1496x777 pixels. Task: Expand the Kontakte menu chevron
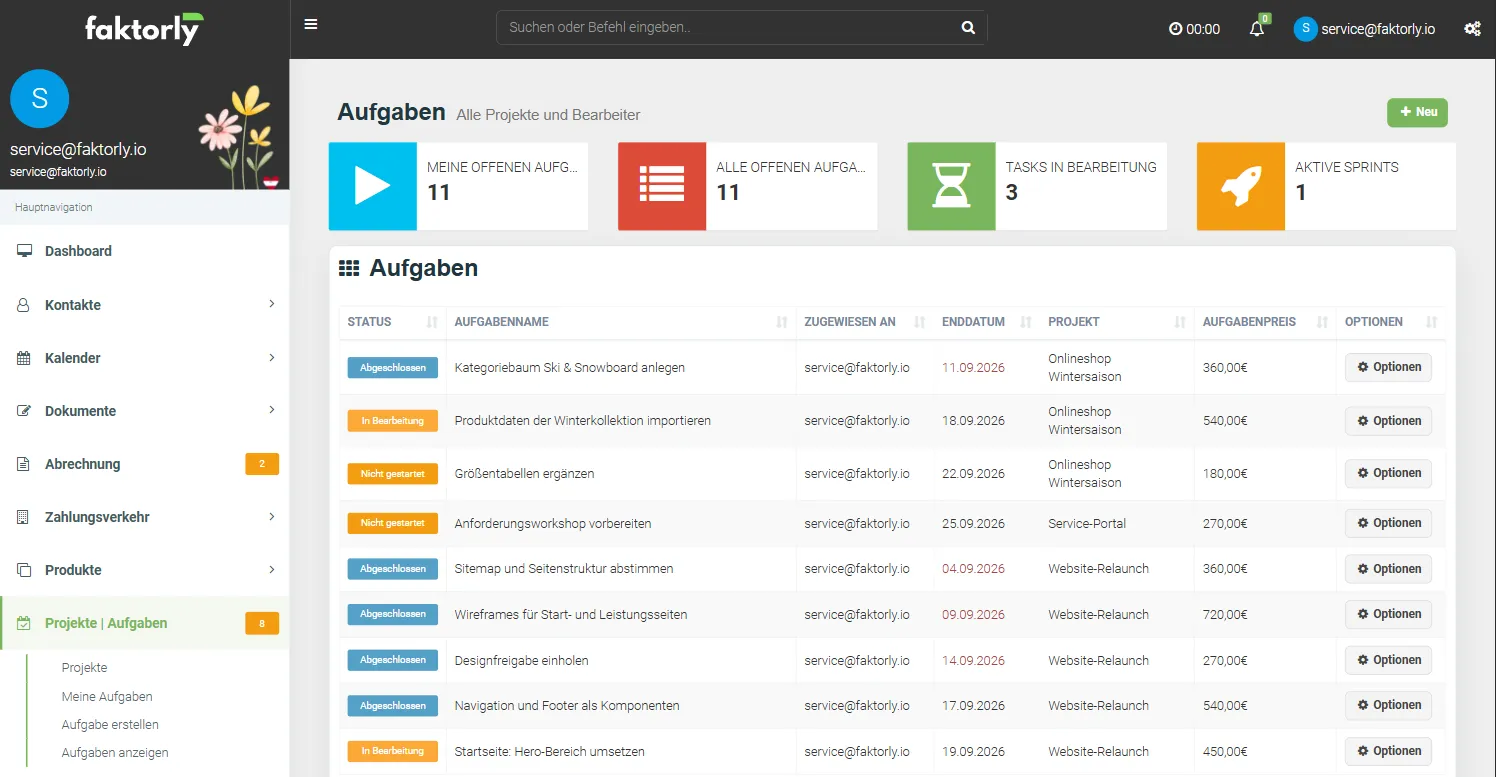(x=272, y=304)
